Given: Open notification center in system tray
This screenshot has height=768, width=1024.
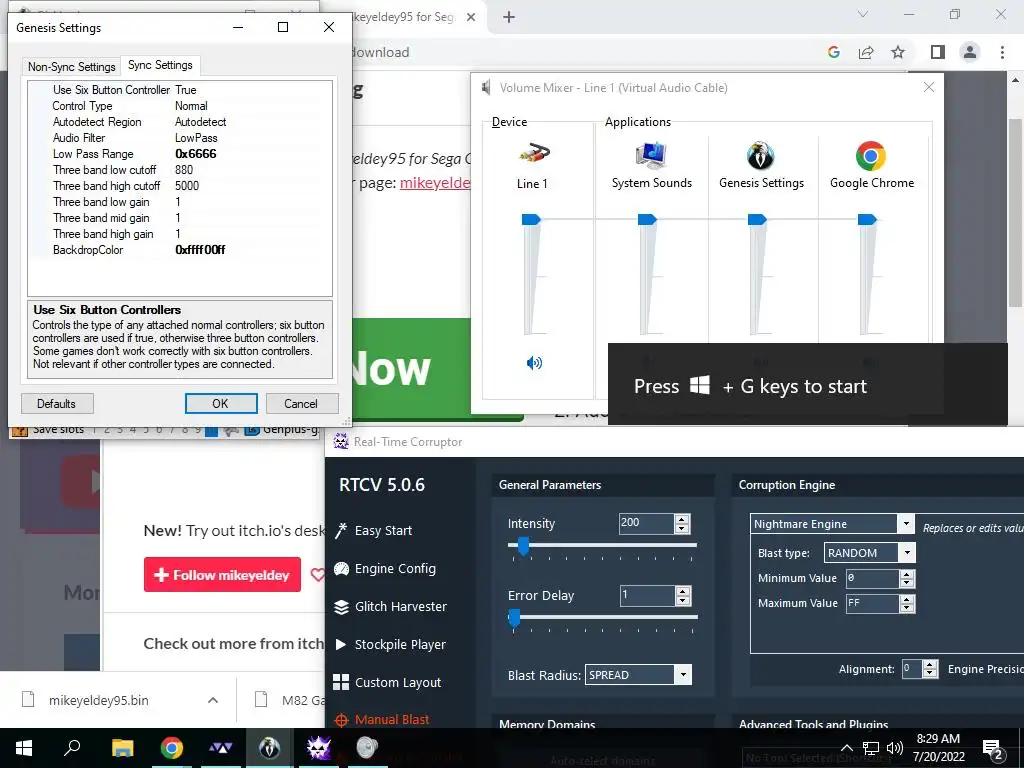Looking at the screenshot, I should pyautogui.click(x=993, y=748).
